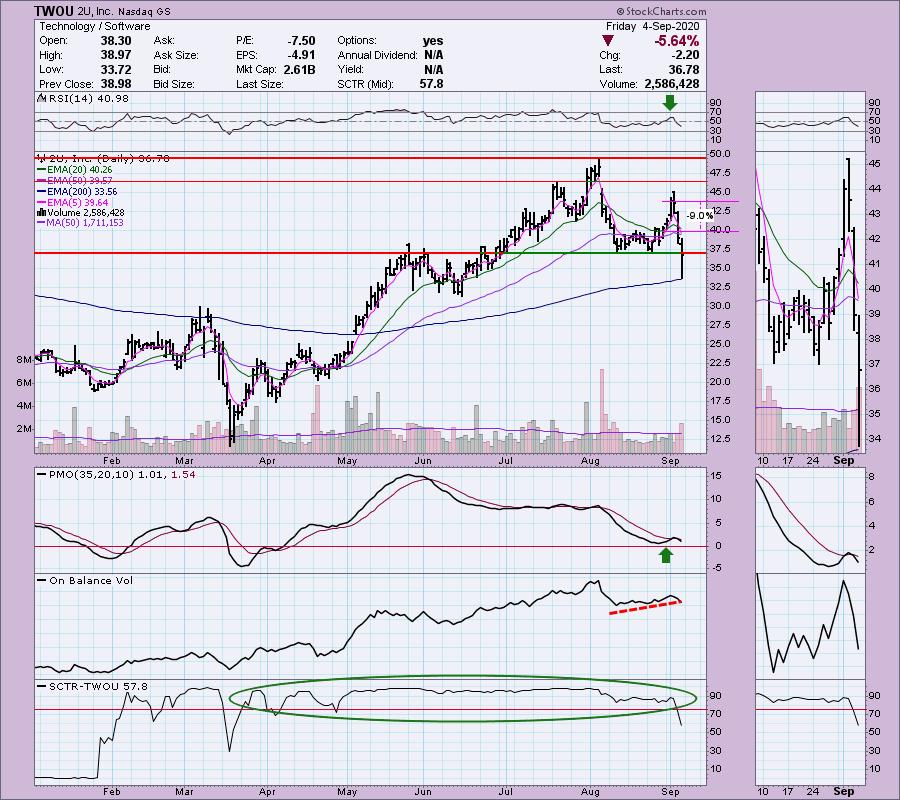The image size is (900, 800).
Task: Click the header Volume value 2,586,428
Action: 672,84
